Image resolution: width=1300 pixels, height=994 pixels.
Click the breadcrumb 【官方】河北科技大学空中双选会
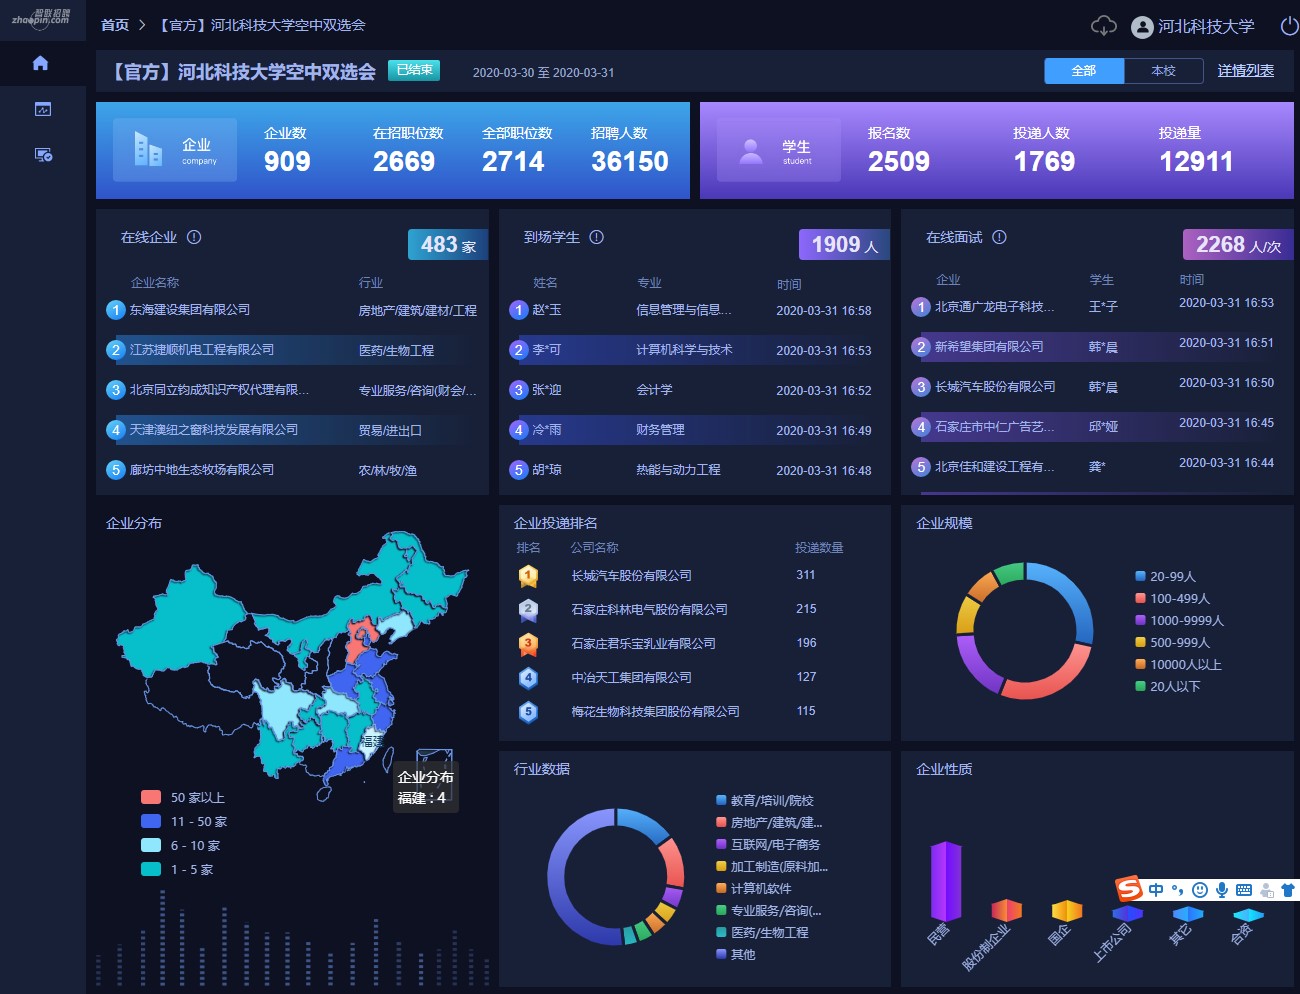click(262, 25)
